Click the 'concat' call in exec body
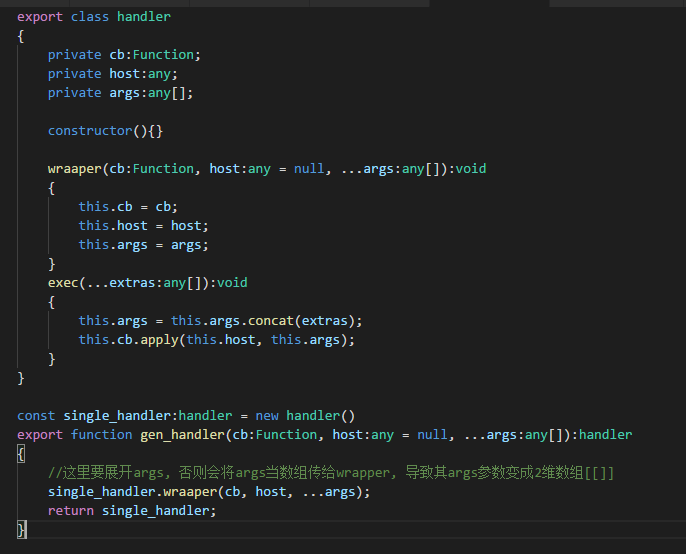Image resolution: width=686 pixels, height=554 pixels. [270, 321]
